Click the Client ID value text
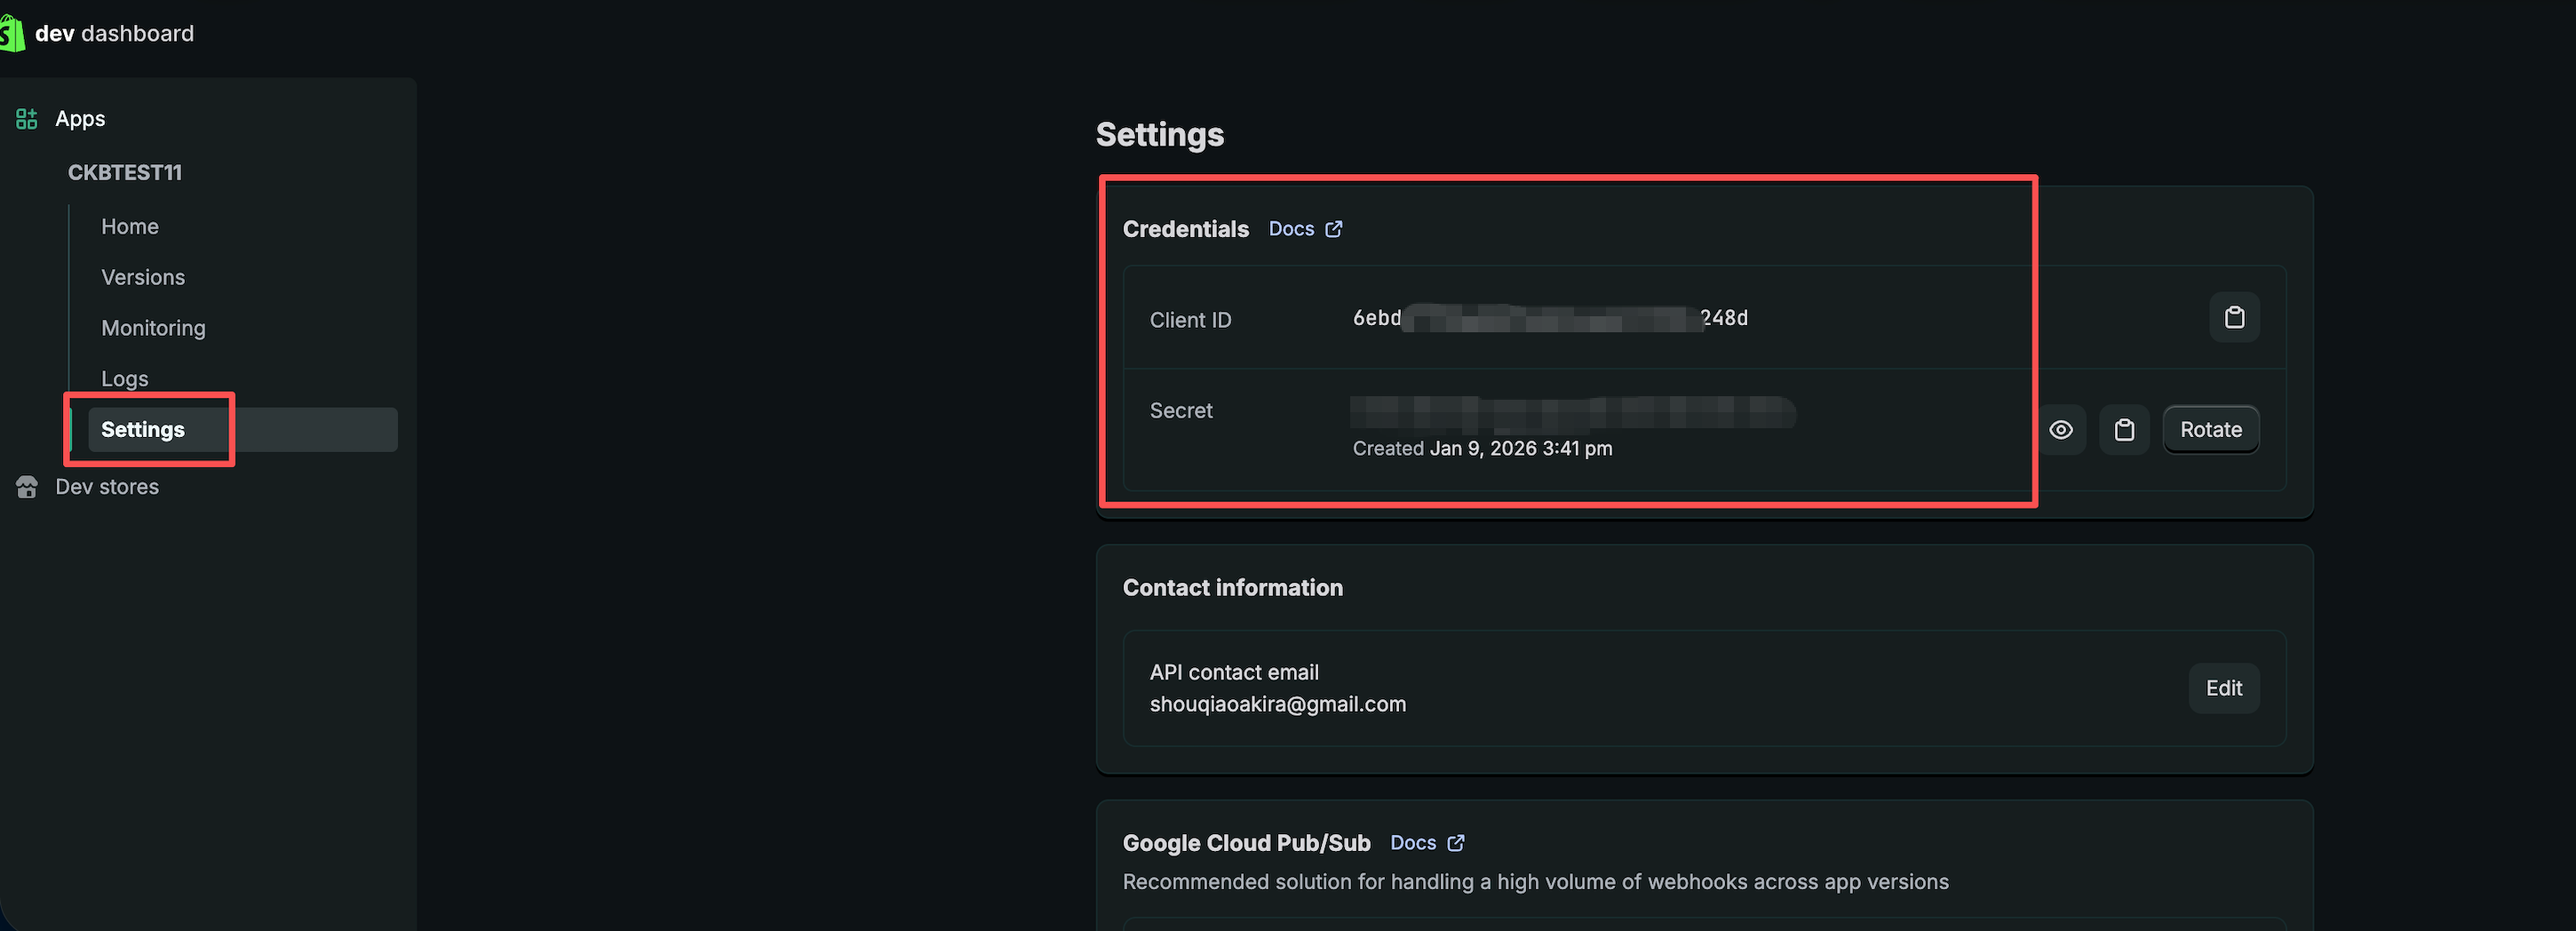Screen dimensions: 2576x931 [x=1549, y=318]
